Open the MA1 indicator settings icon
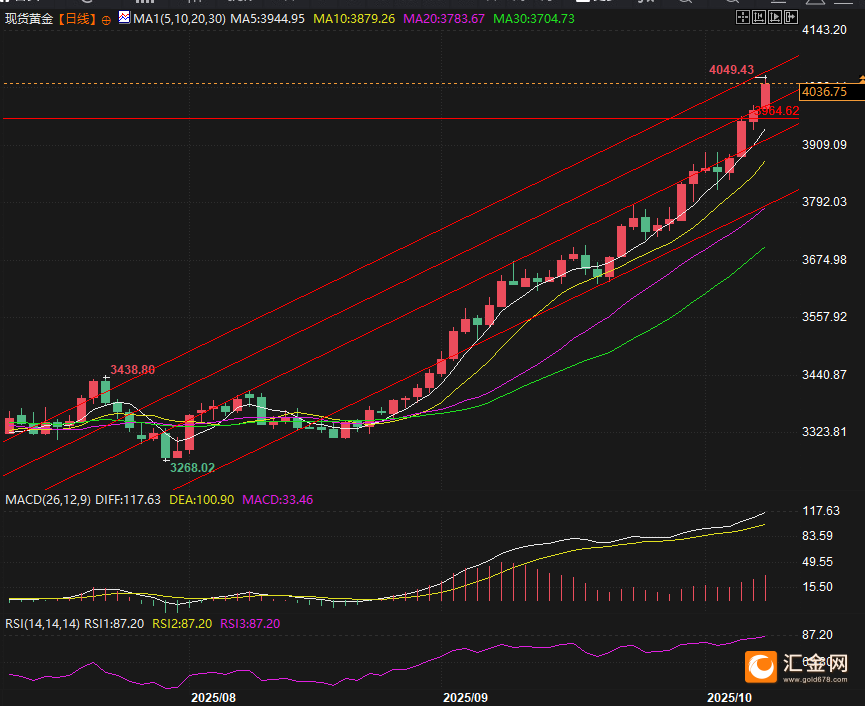 124,18
